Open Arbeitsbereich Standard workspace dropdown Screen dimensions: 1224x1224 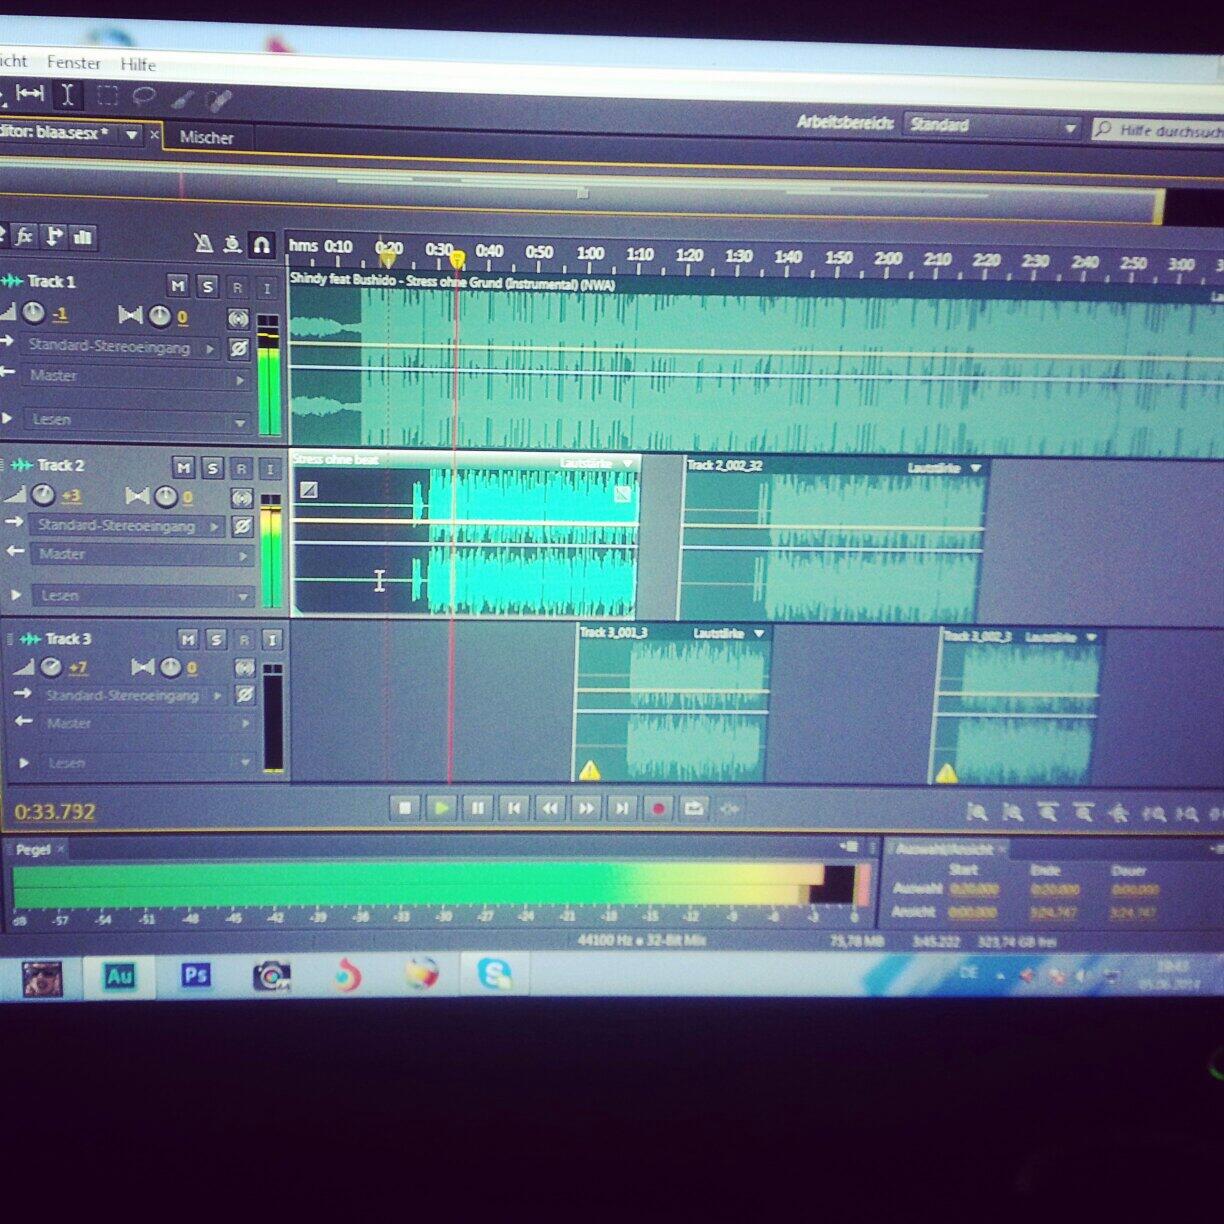pos(991,126)
